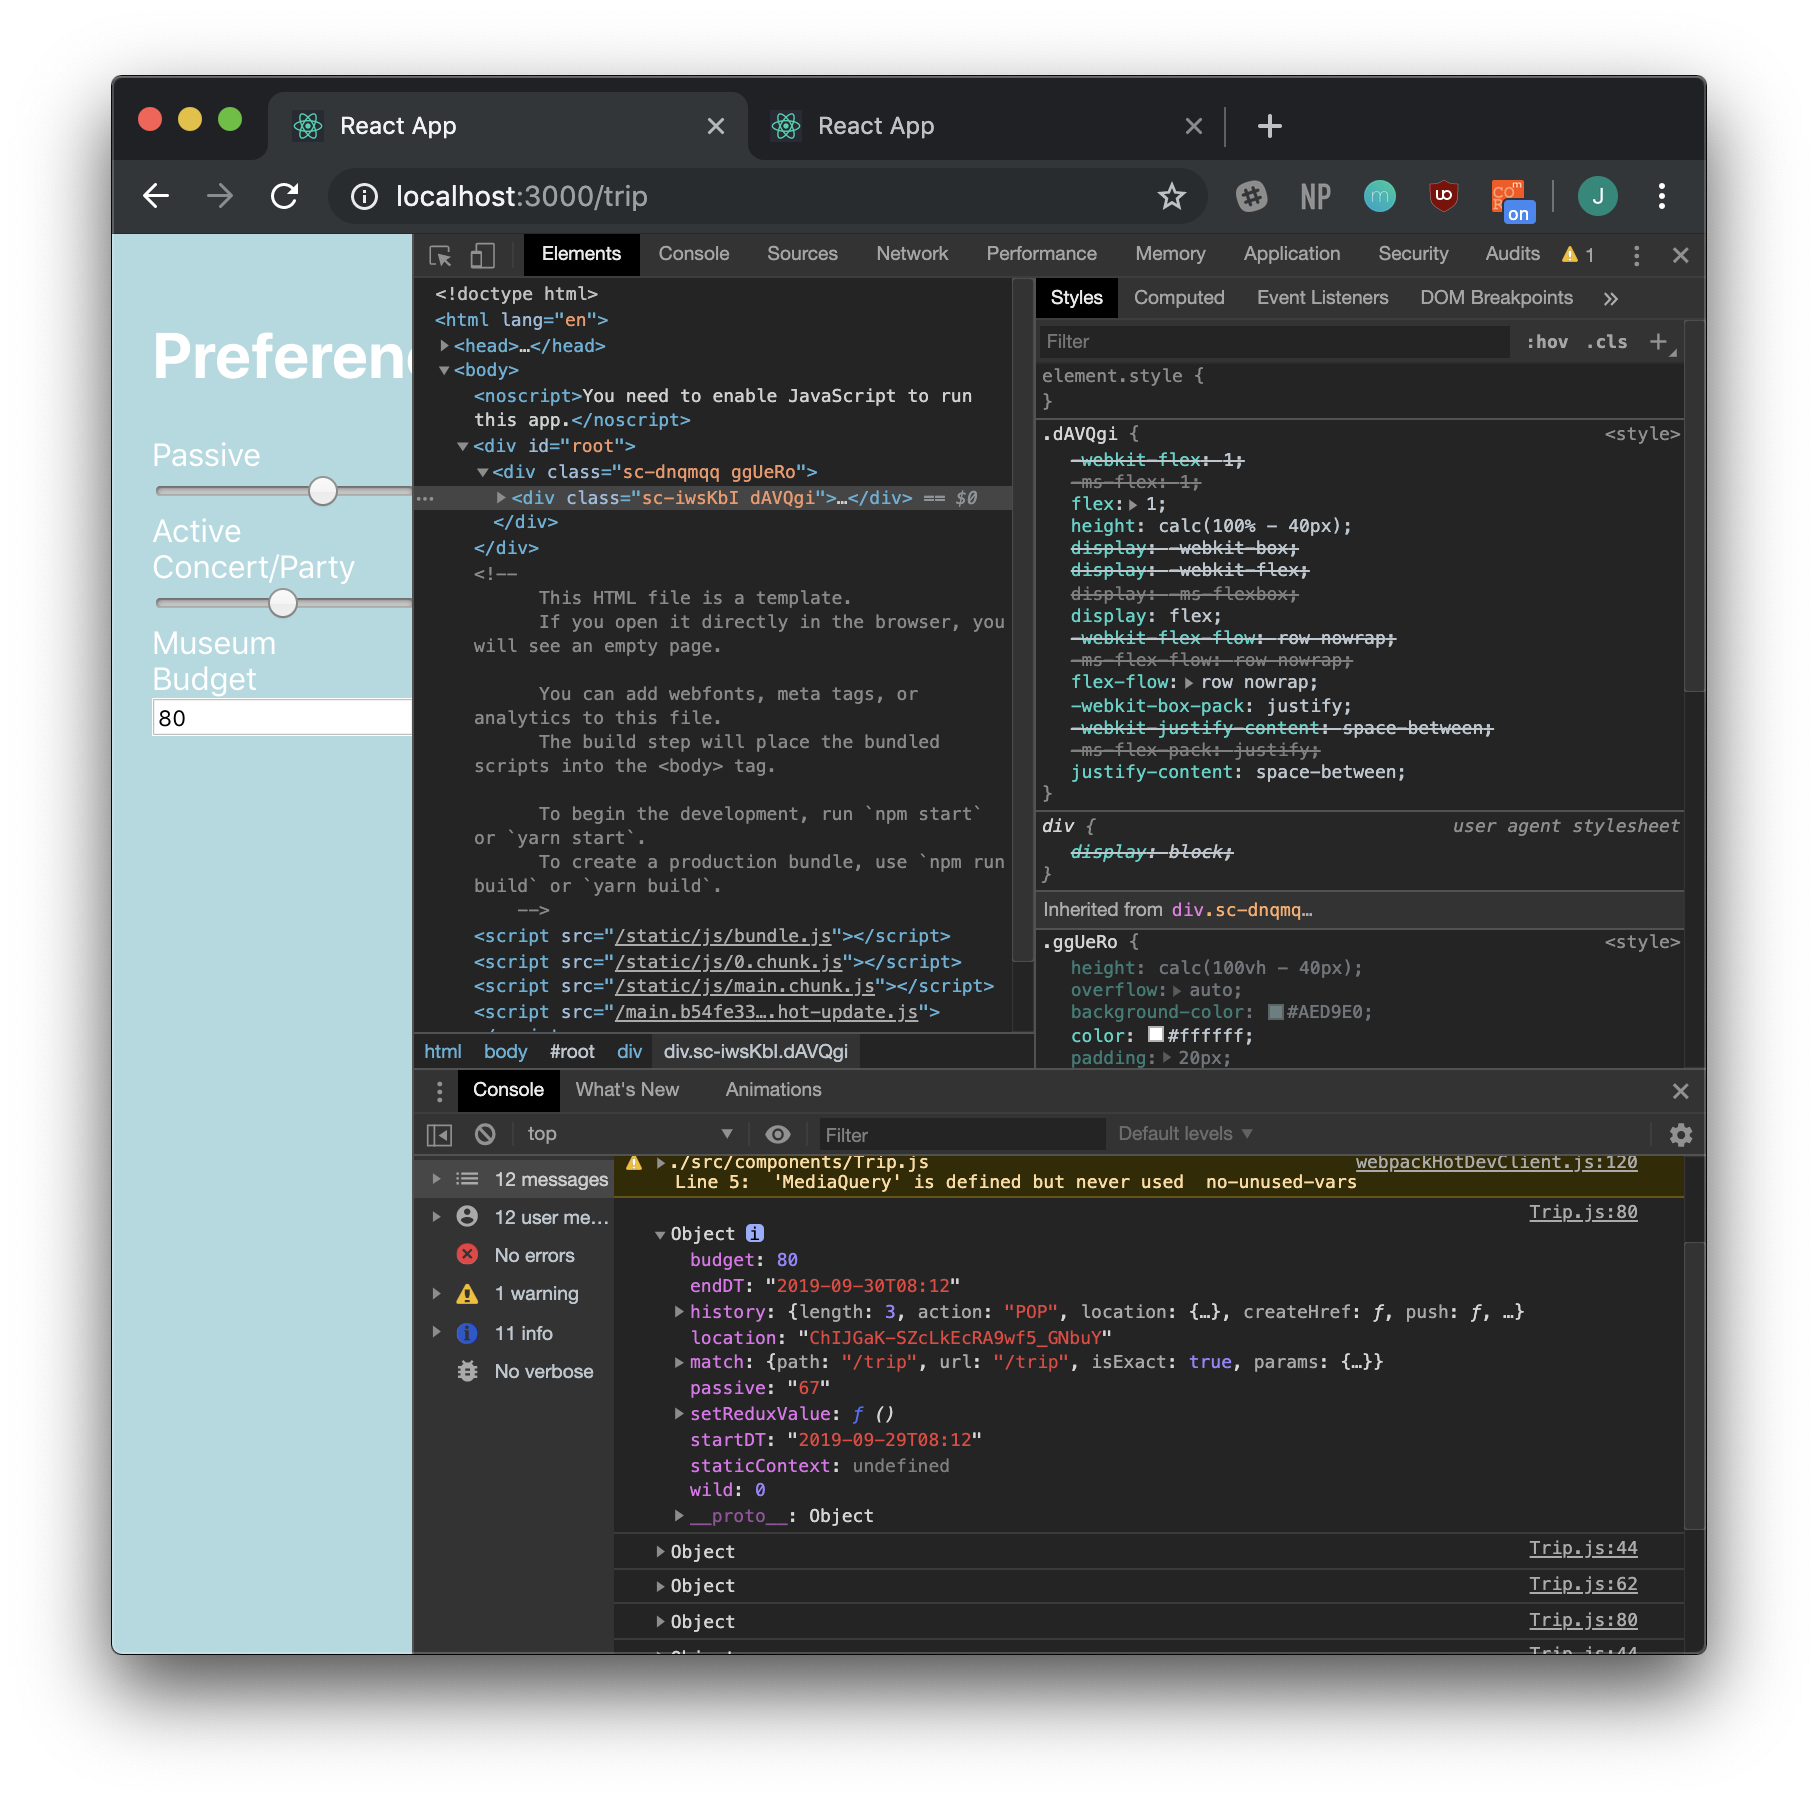1818x1802 pixels.
Task: Click the browser forward arrow
Action: coord(220,196)
